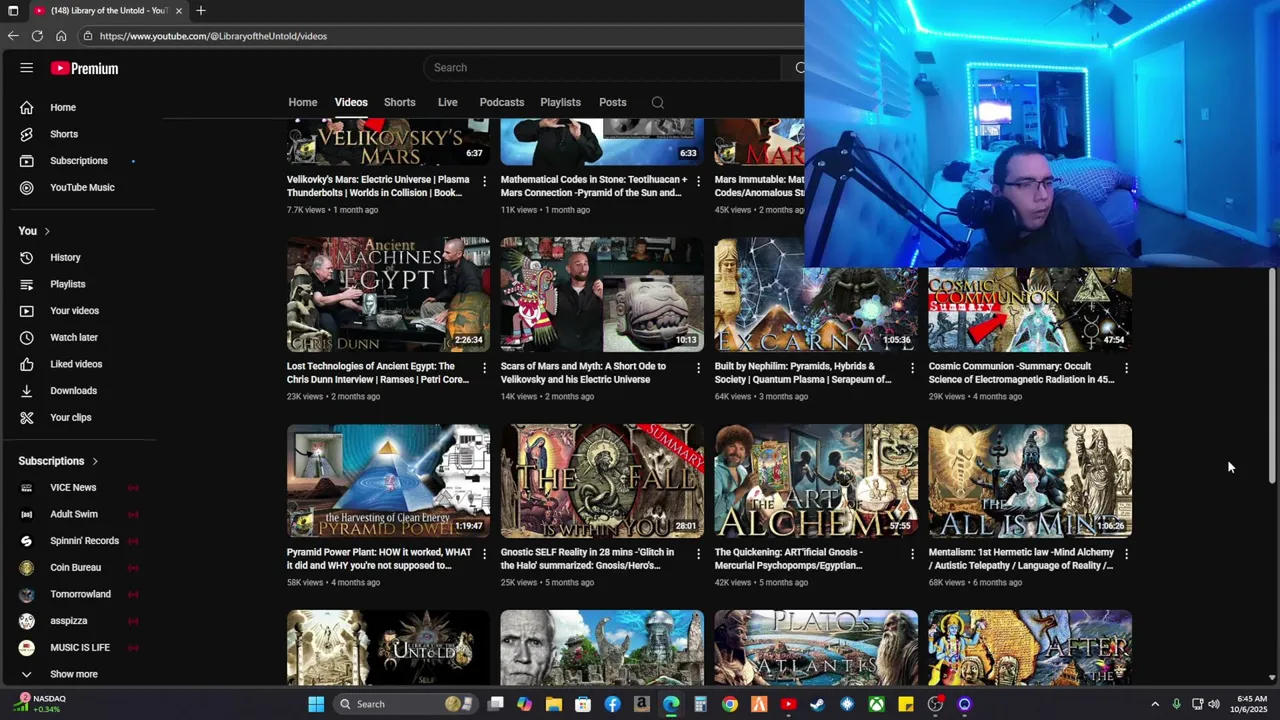Open the YouTube guide hamburger menu
The image size is (1280, 720).
click(x=27, y=68)
